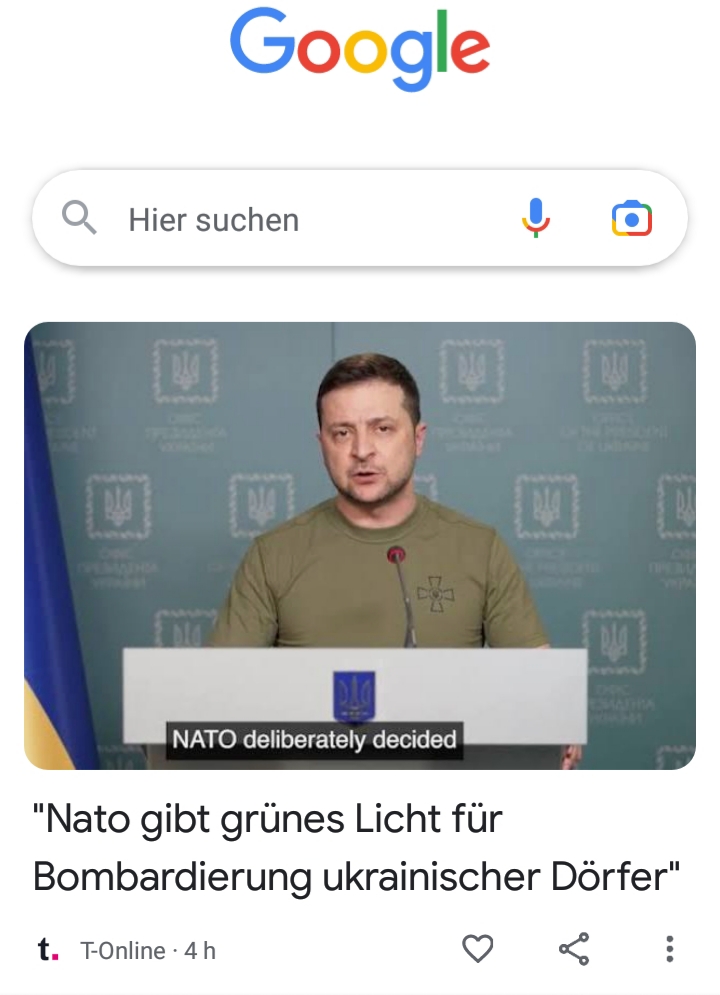Screen dimensions: 720x995
Task: Click the Google logo
Action: (360, 49)
